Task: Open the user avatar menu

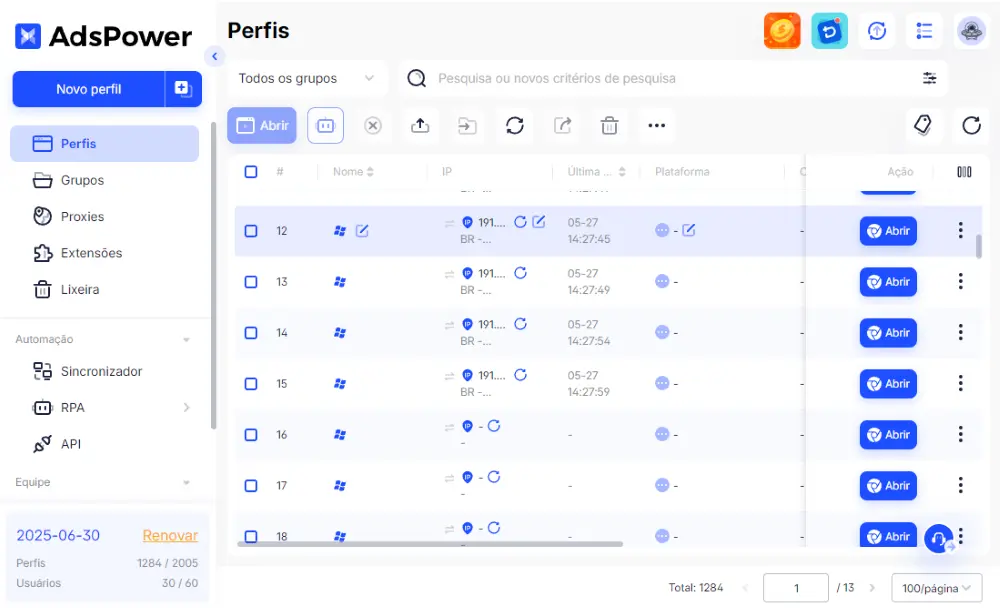Action: tap(971, 31)
